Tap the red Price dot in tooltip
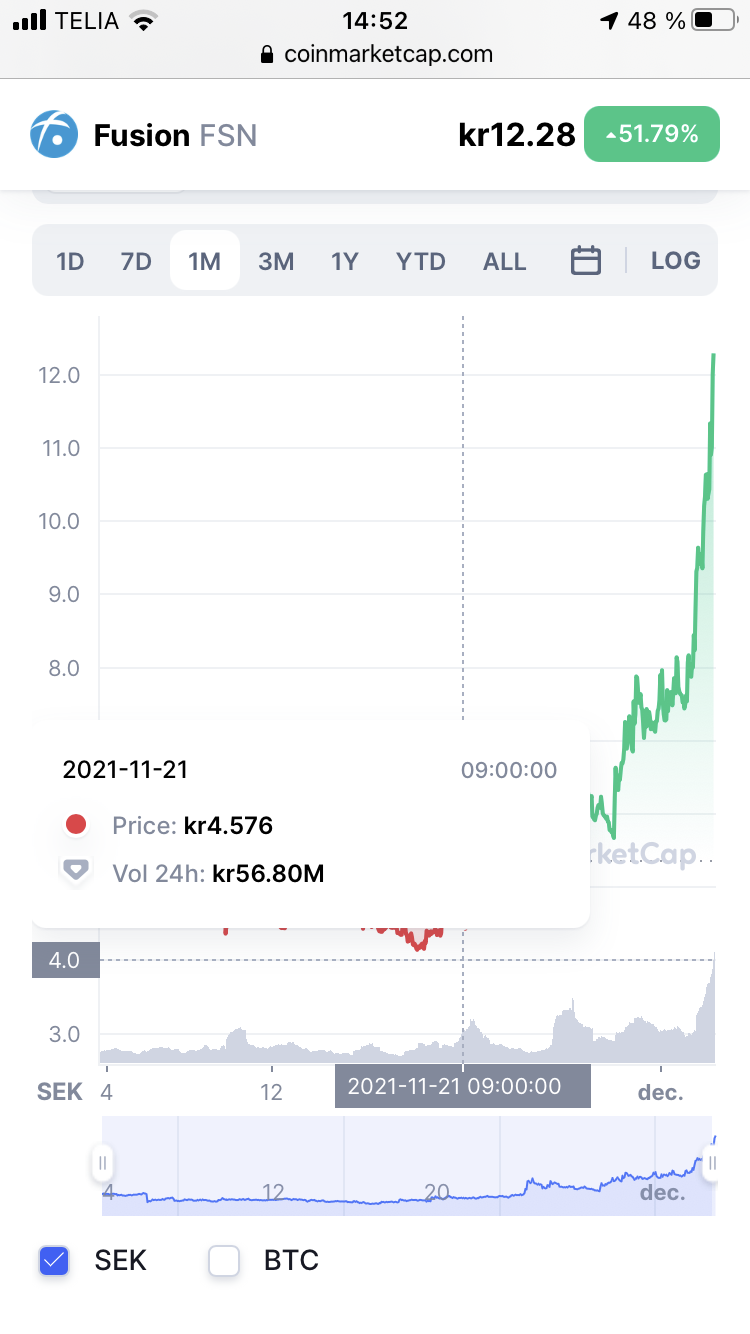The height and width of the screenshot is (1334, 750). [x=75, y=825]
